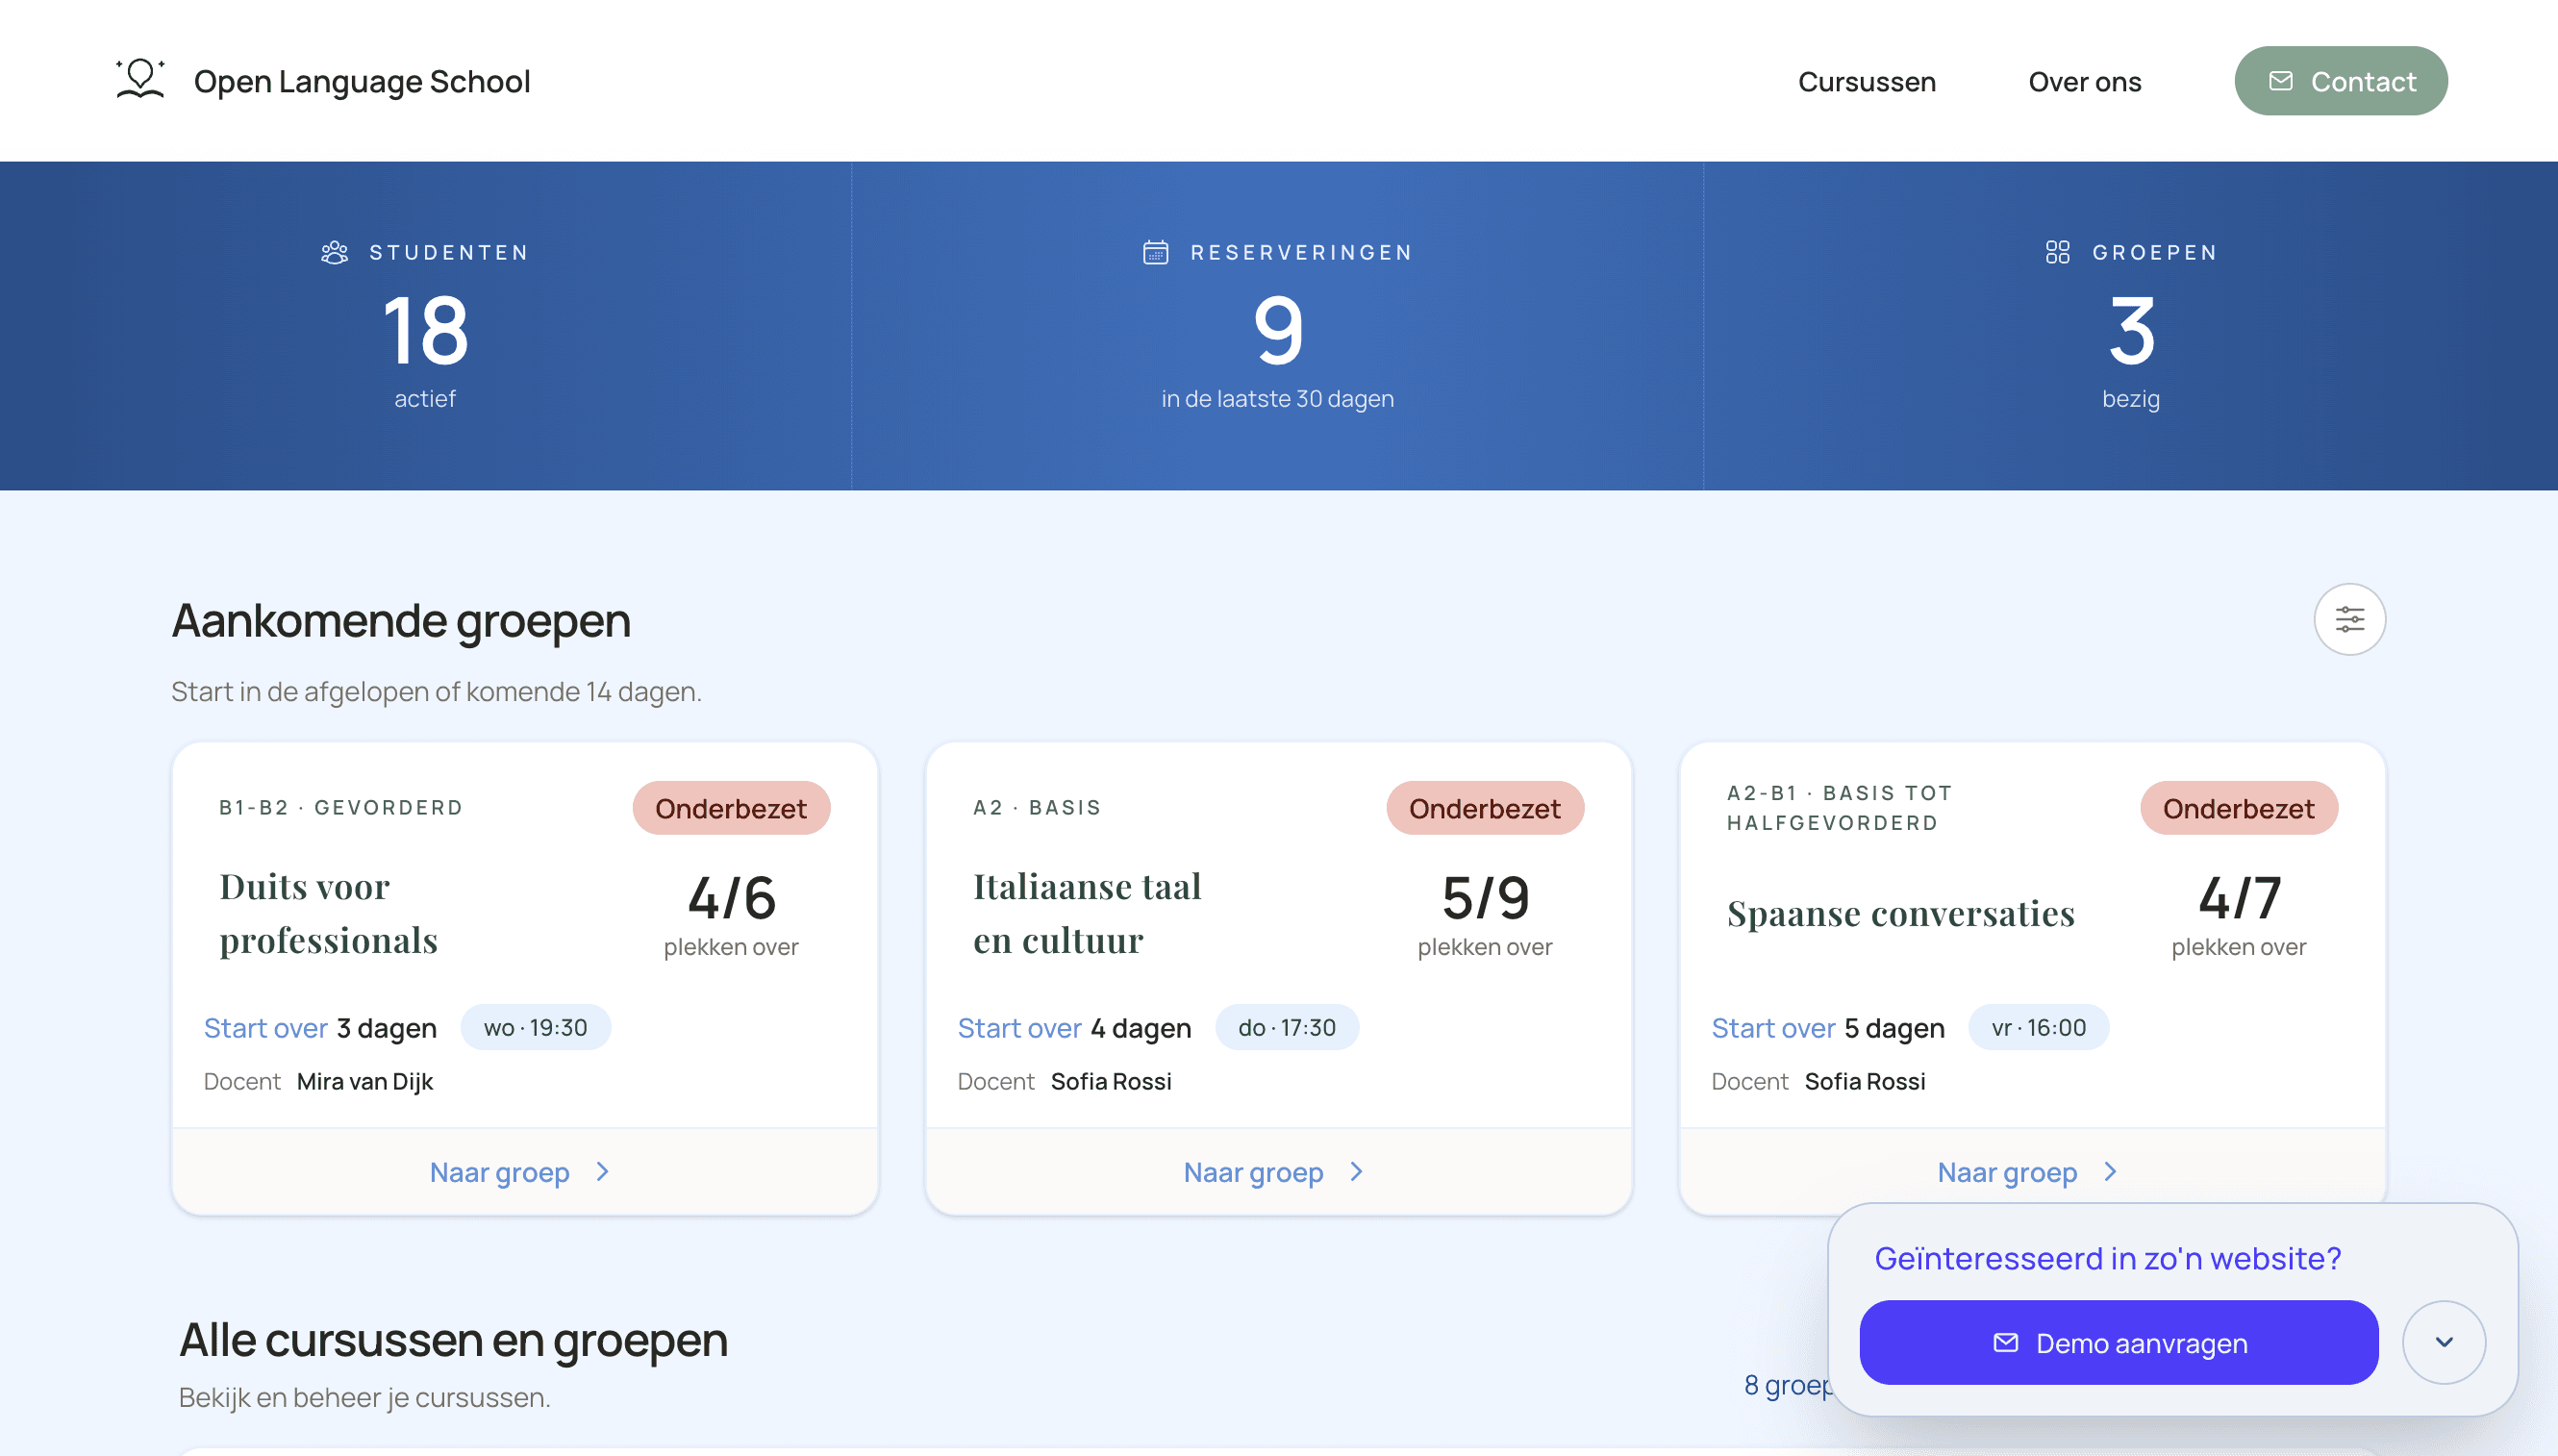
Task: Click the Aankomende groepen heading
Action: click(x=401, y=620)
